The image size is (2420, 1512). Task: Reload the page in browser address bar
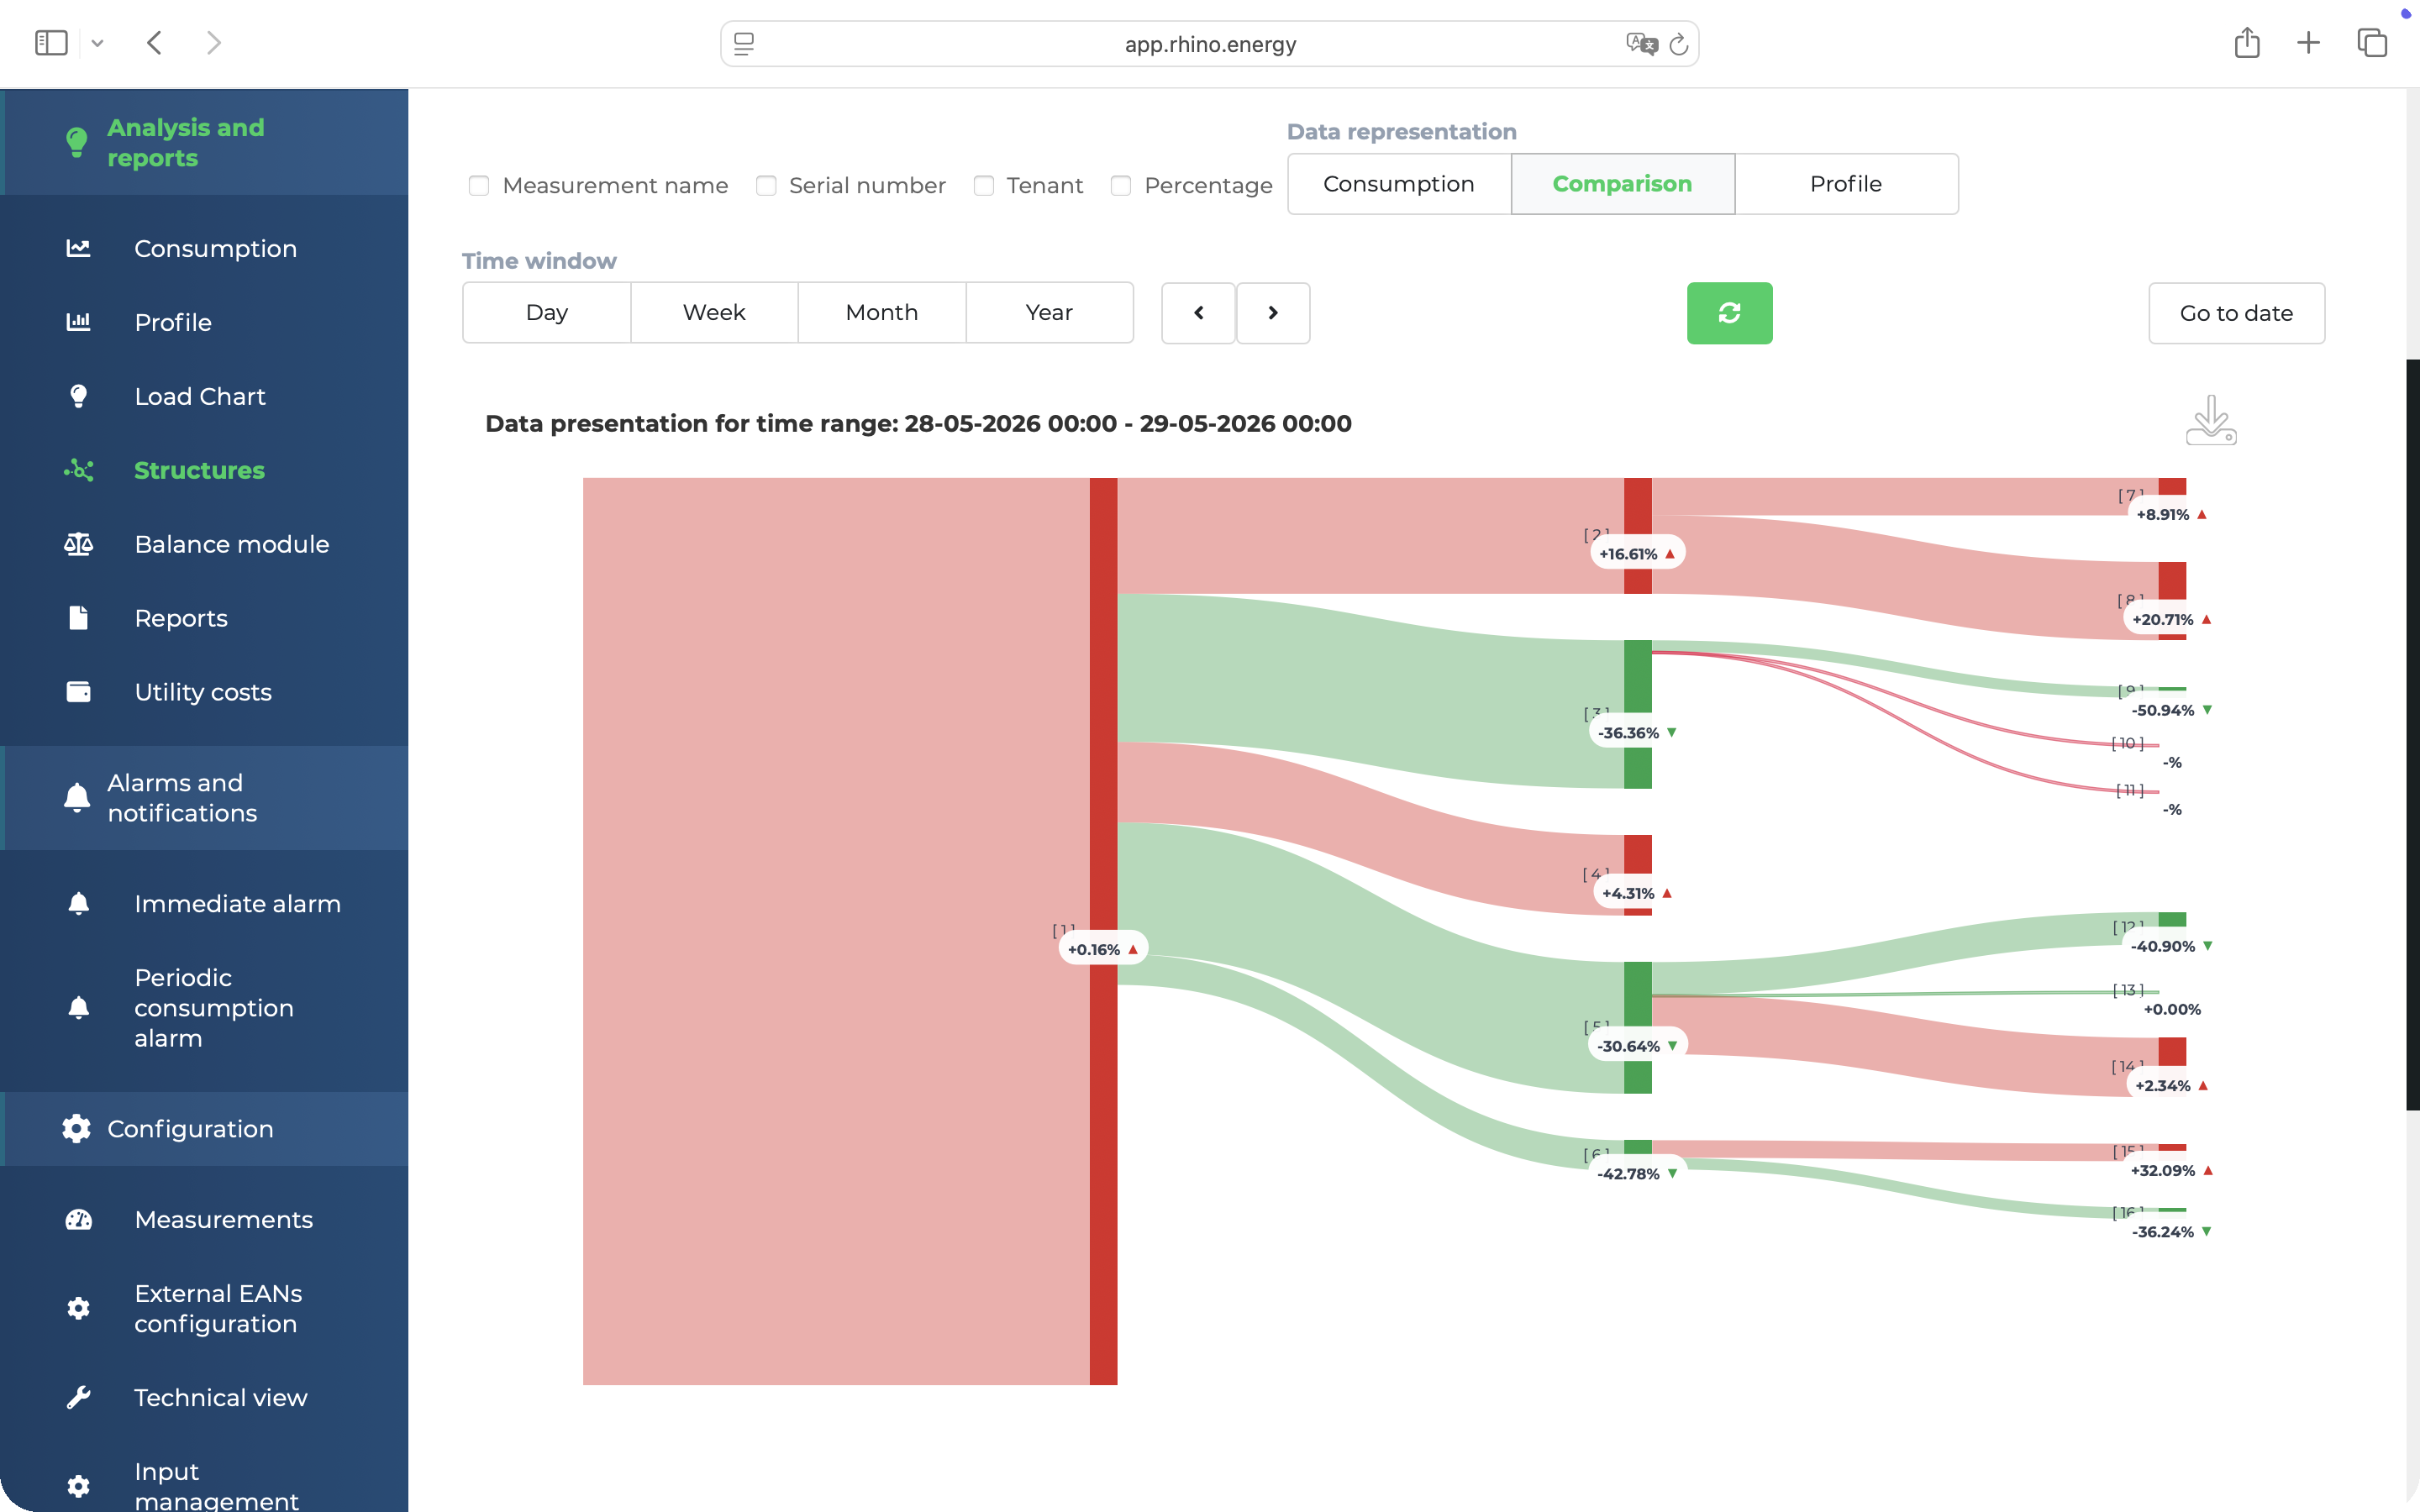click(1679, 44)
